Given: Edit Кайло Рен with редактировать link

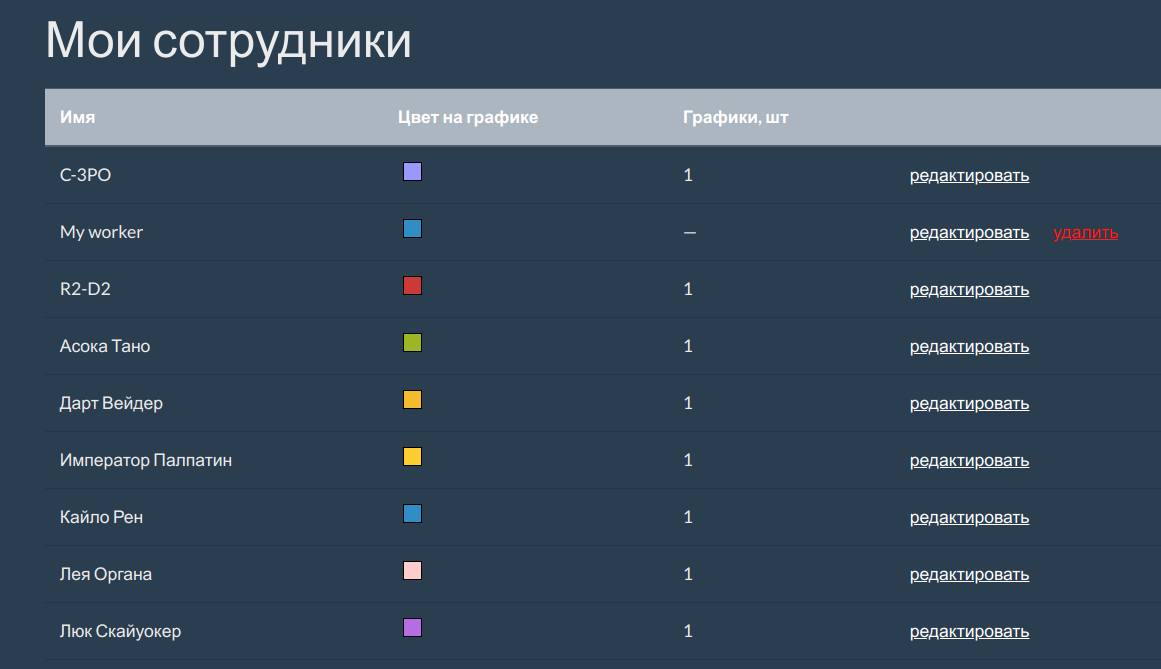Looking at the screenshot, I should pyautogui.click(x=969, y=517).
